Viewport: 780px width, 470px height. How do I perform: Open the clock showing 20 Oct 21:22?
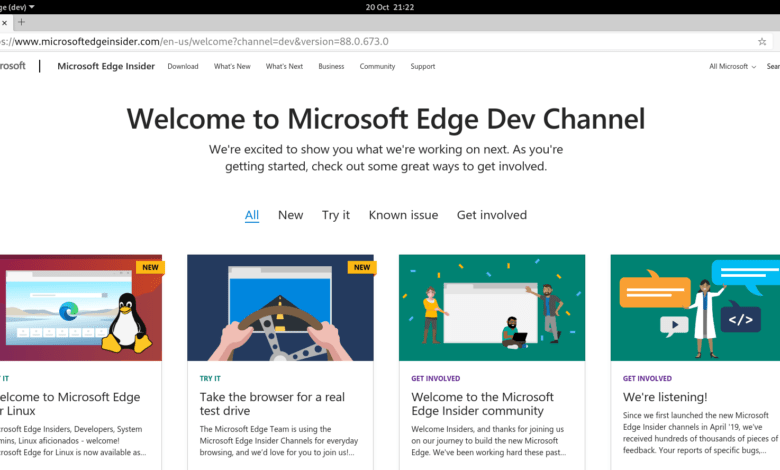390,7
